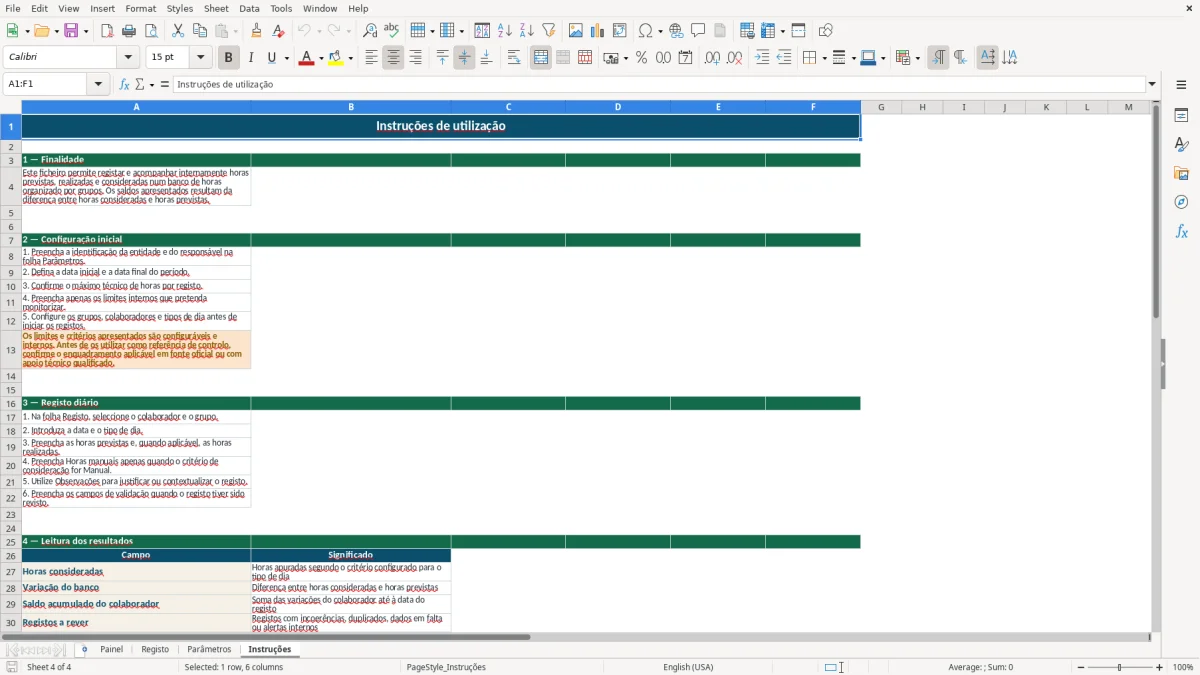Click the Insert Comment icon

[698, 31]
